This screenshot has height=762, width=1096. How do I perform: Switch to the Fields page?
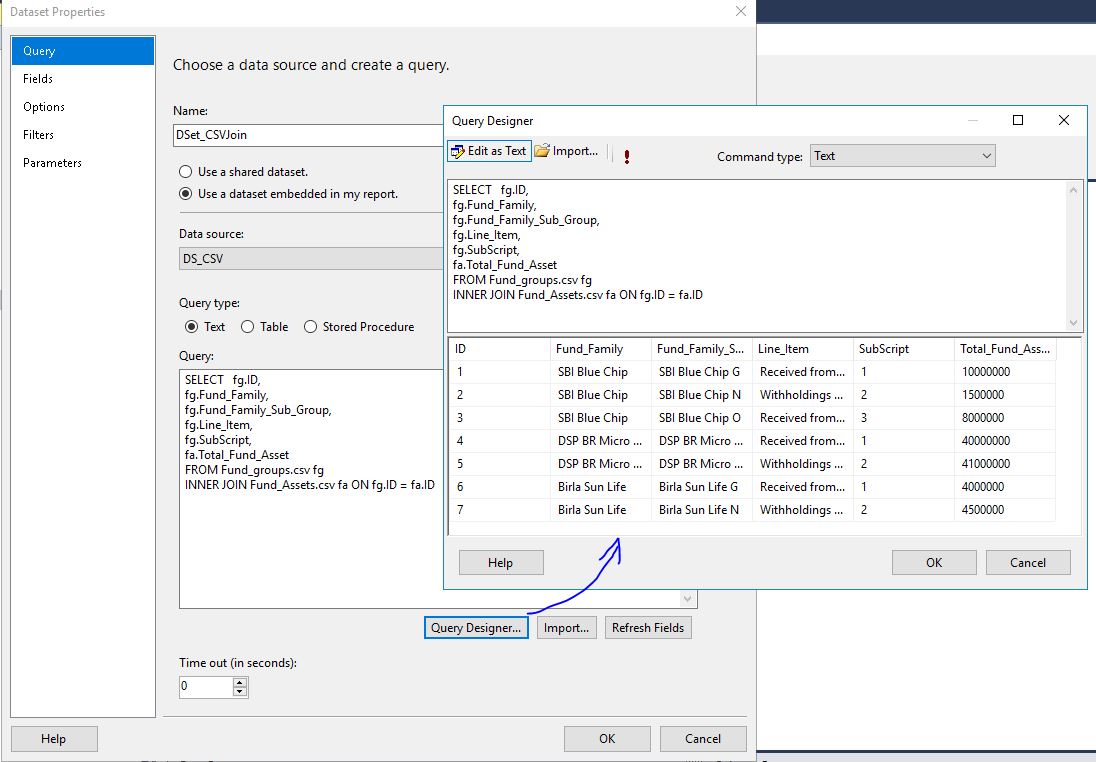[x=38, y=78]
